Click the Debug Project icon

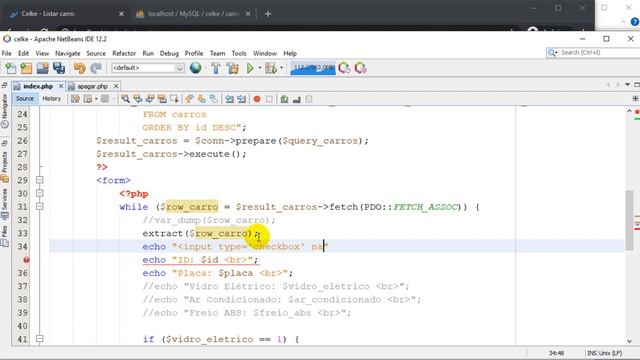(271, 68)
